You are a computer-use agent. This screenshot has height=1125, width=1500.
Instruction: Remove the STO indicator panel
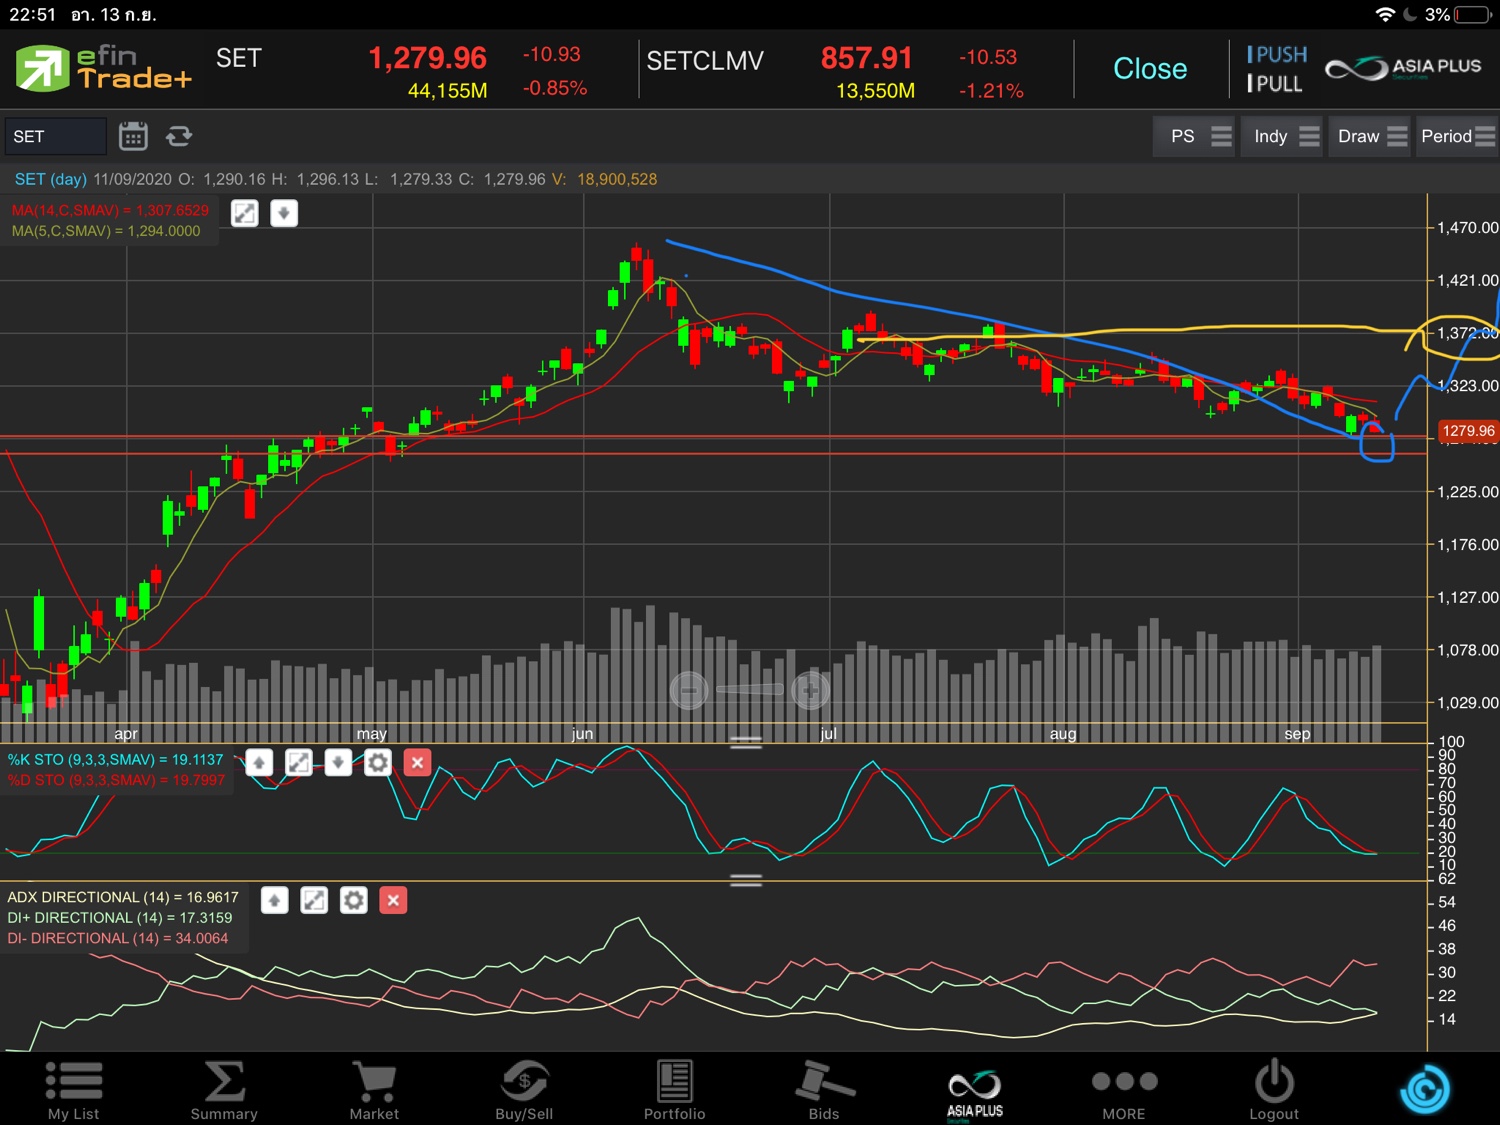click(418, 763)
